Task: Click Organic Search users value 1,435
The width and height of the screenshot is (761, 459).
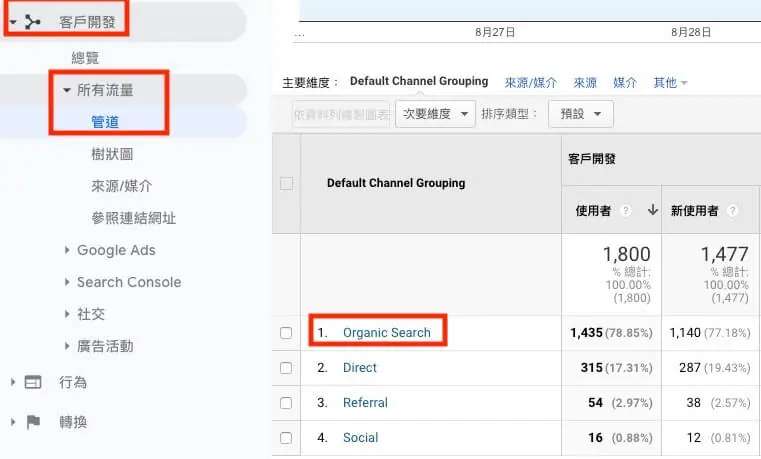Action: tap(586, 333)
